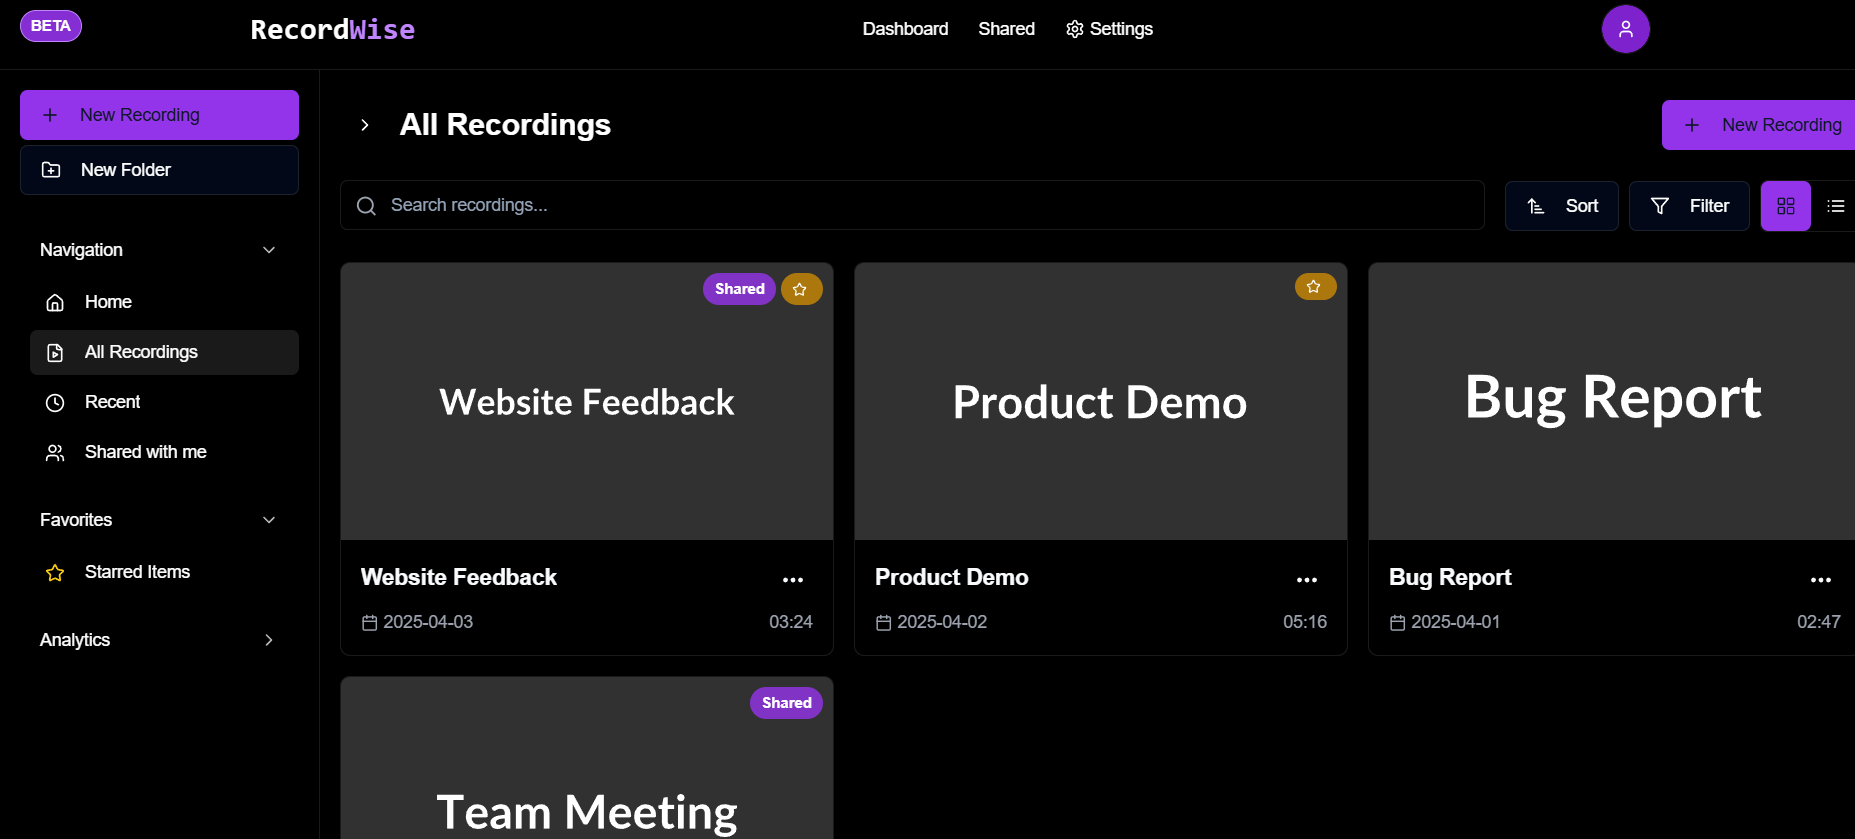Click the calendar icon for Product Demo

[883, 623]
